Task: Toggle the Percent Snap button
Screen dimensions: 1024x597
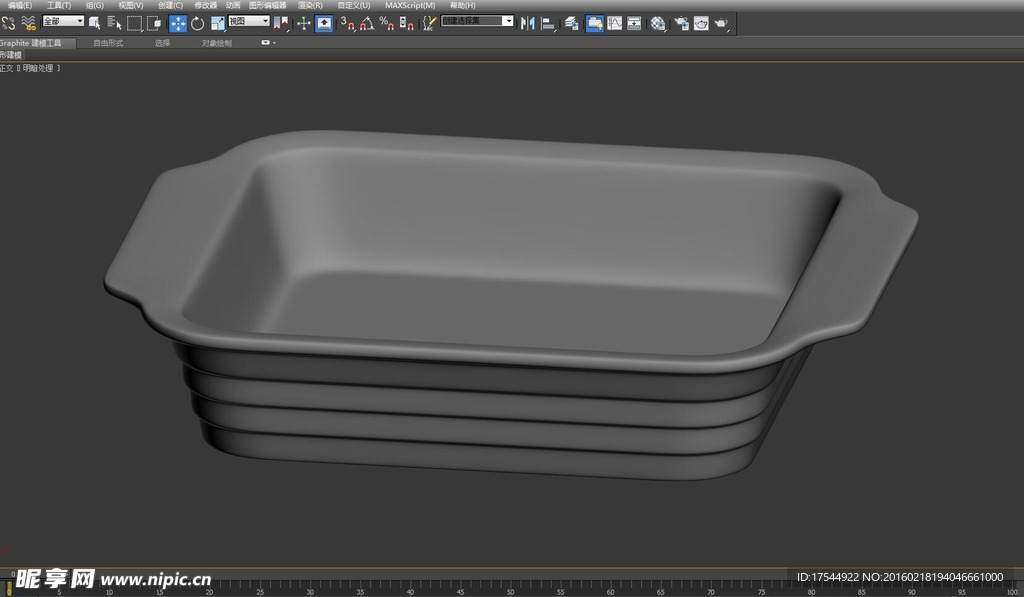Action: pos(386,23)
